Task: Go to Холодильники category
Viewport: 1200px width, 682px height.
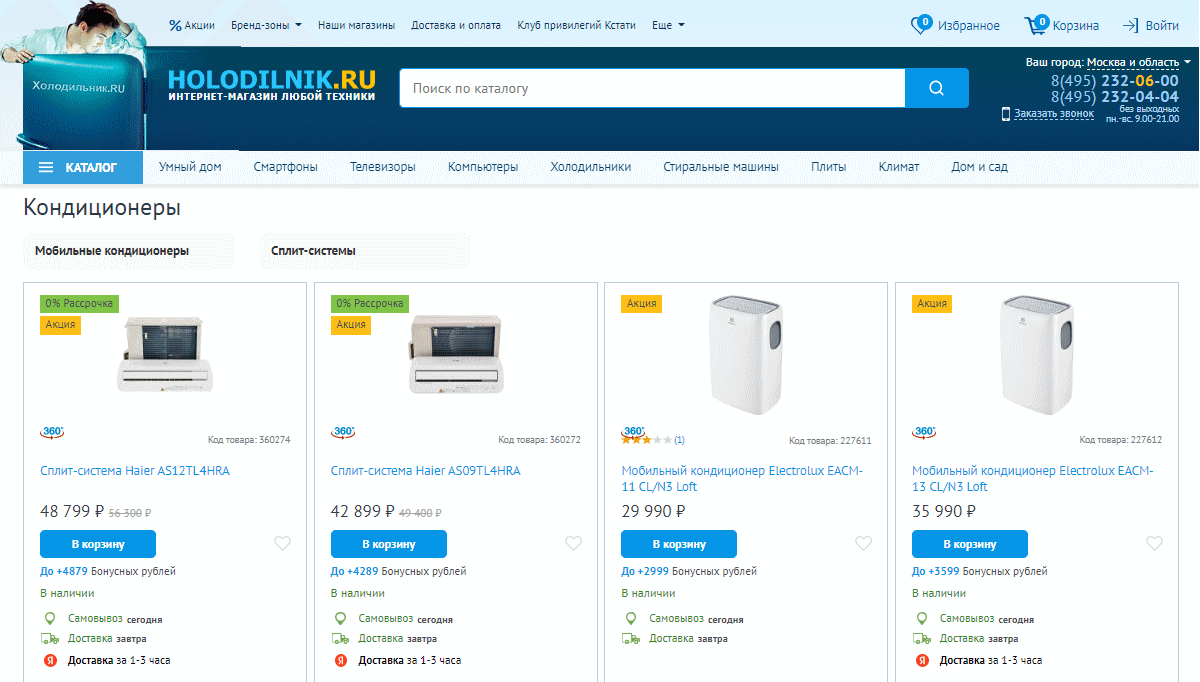Action: (591, 167)
